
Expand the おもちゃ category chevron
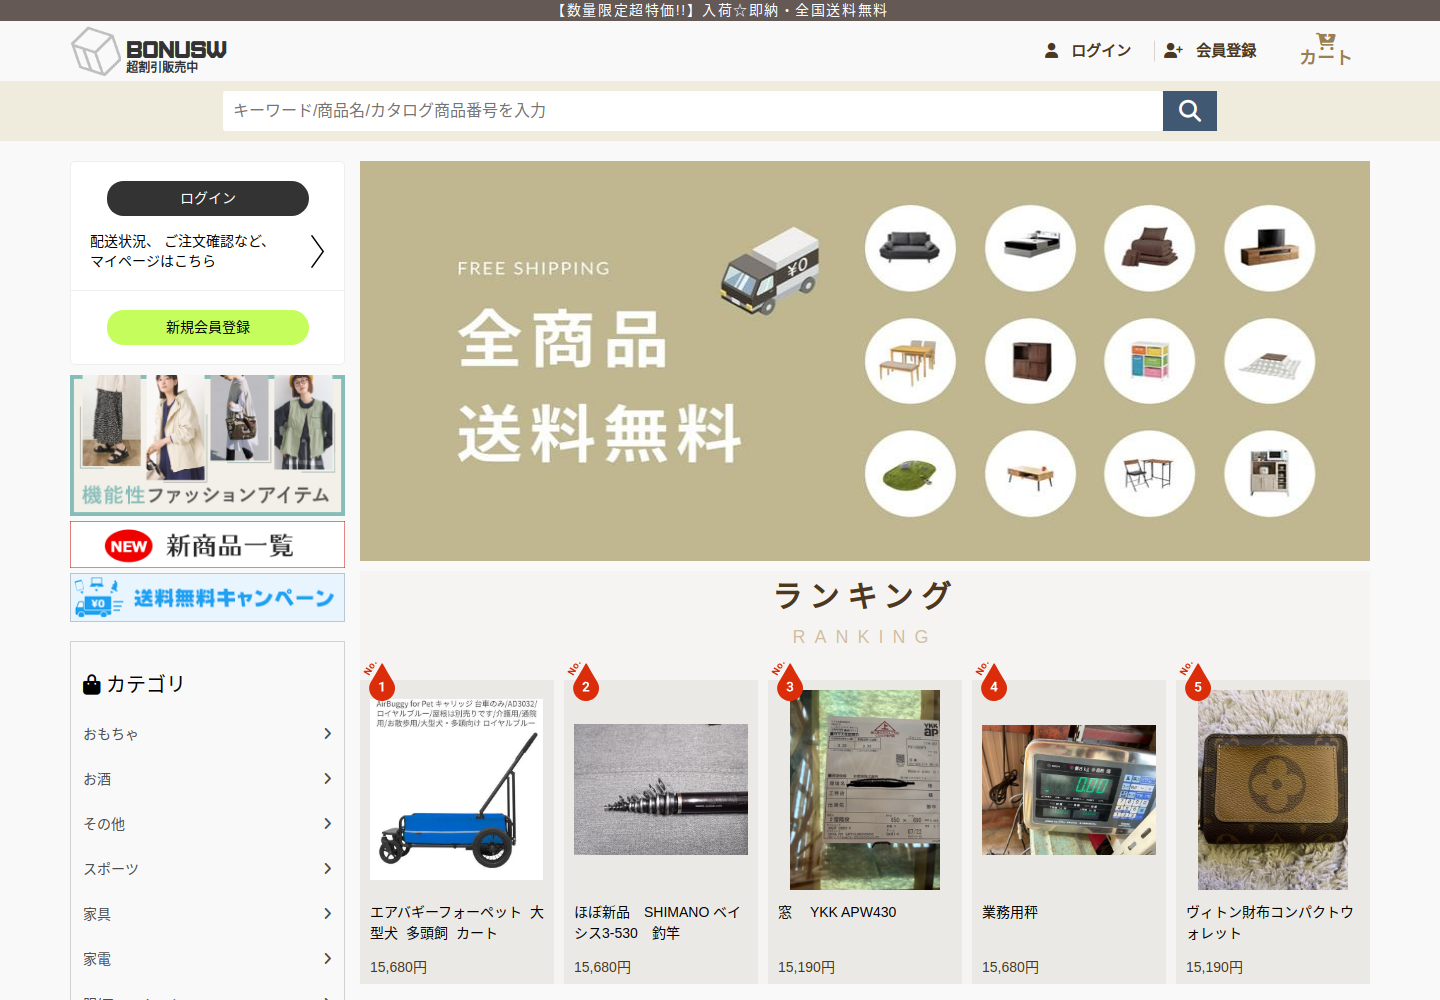tap(327, 734)
